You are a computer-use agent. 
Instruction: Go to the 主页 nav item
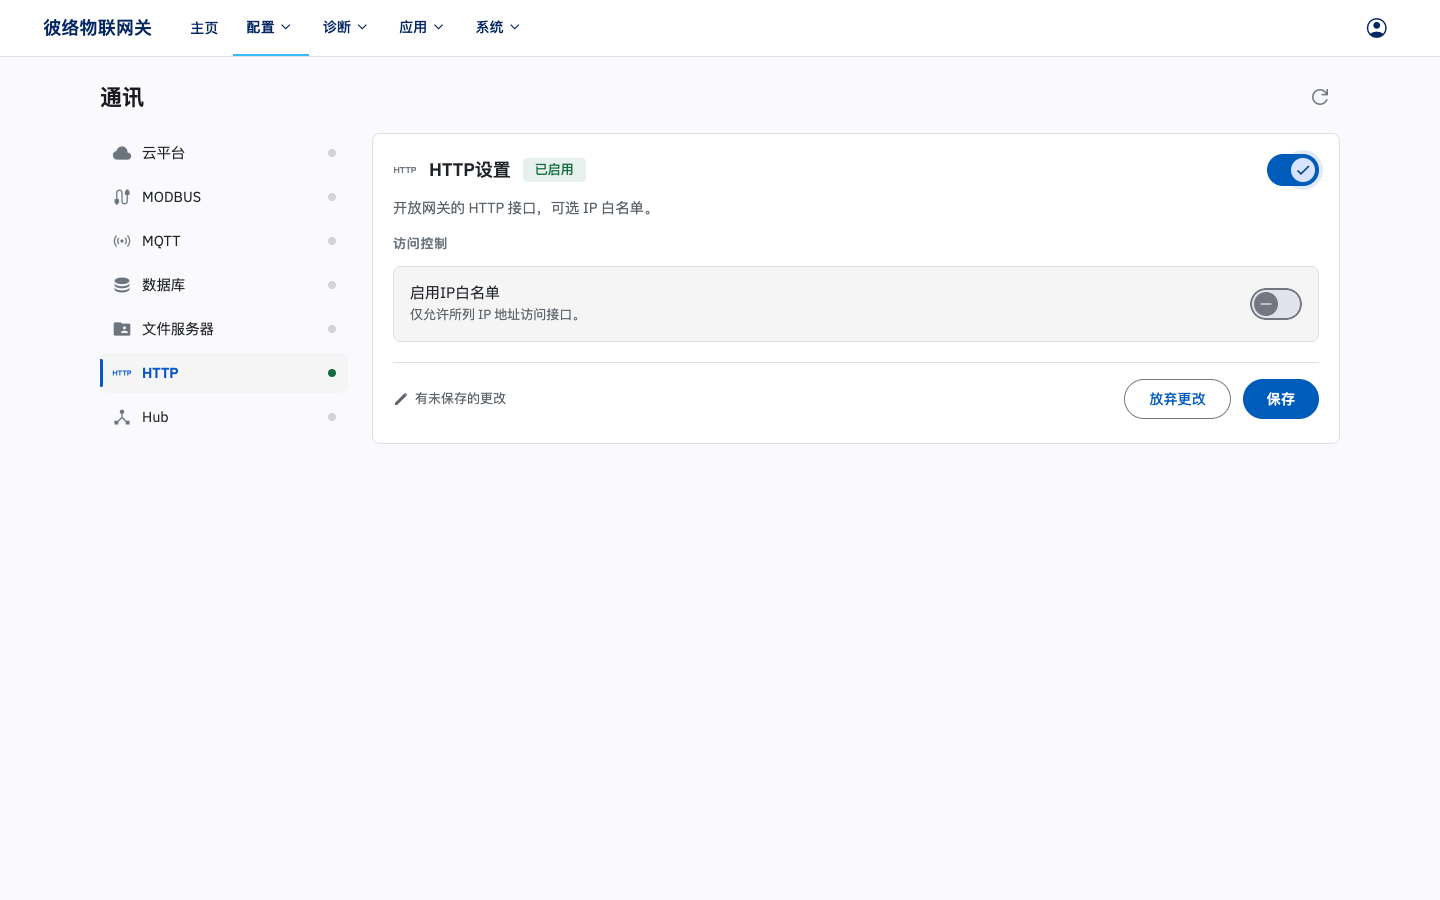pos(204,28)
